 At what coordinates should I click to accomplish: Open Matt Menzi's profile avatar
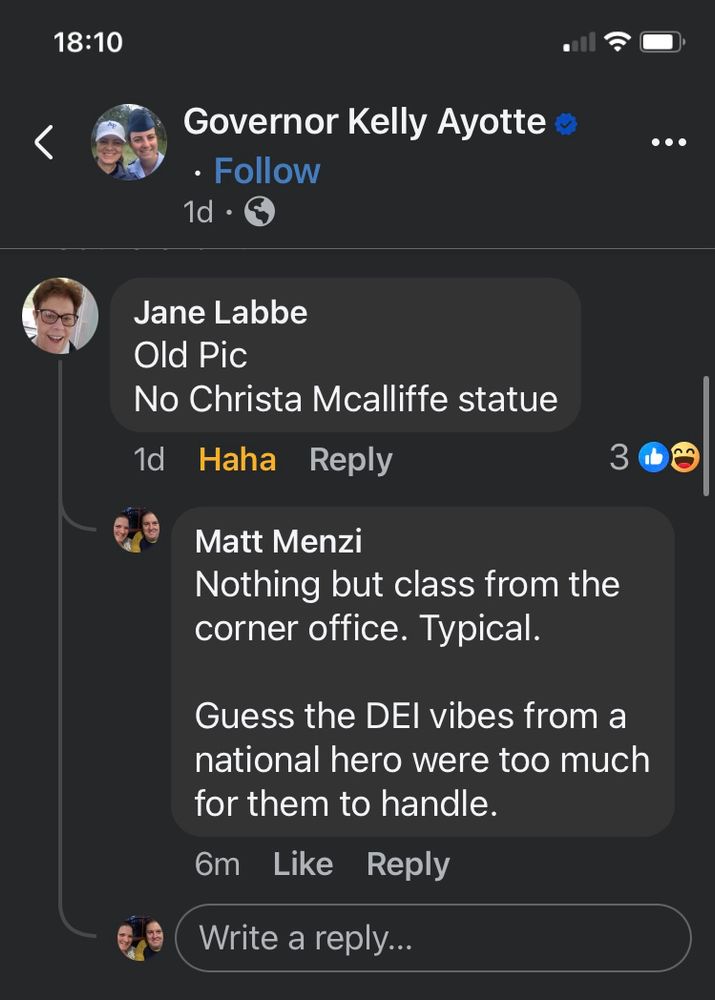pos(137,531)
